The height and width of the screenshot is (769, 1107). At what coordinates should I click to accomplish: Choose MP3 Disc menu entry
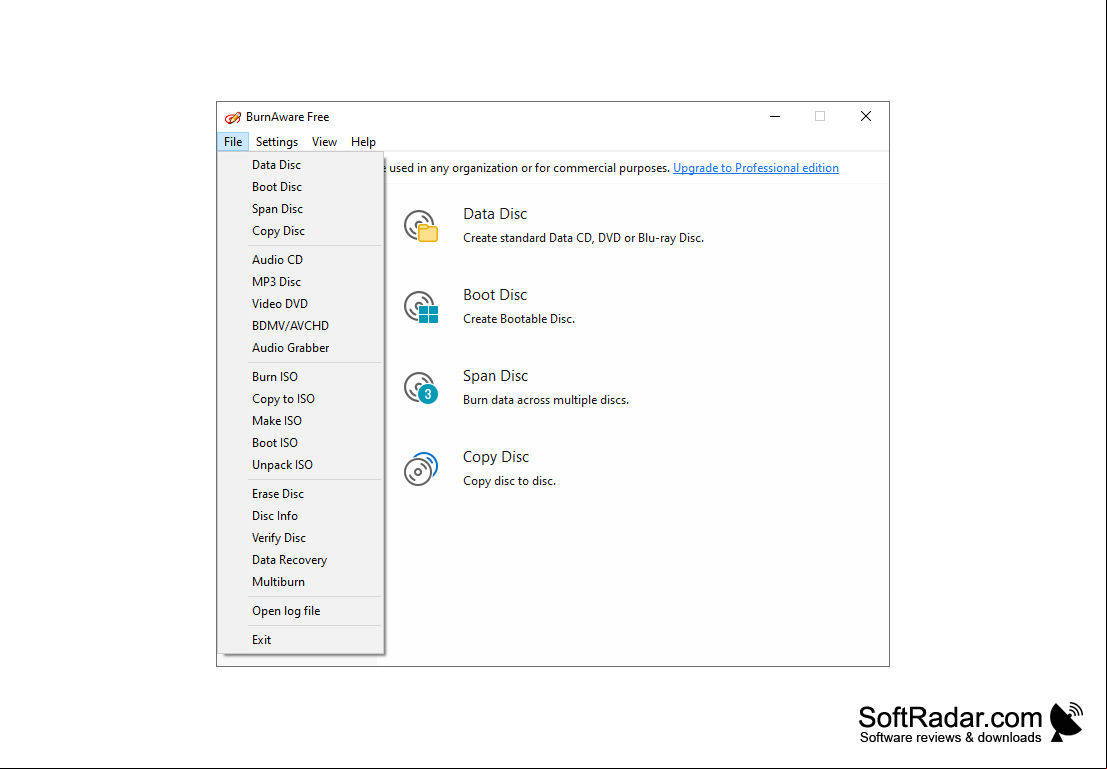click(x=301, y=282)
